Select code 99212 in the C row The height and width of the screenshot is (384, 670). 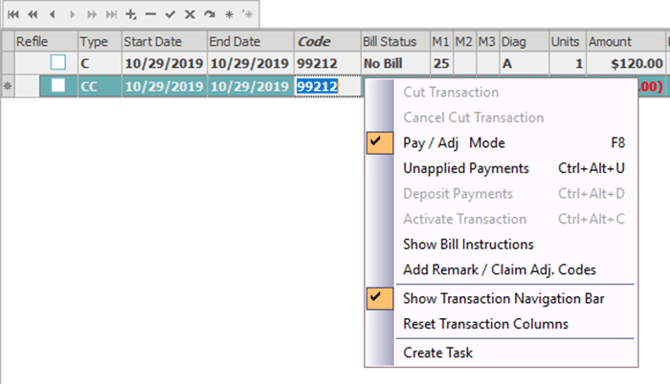click(328, 63)
